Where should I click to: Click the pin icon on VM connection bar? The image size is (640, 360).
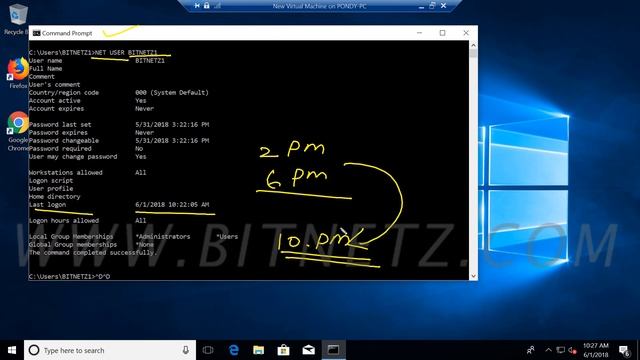[x=197, y=6]
